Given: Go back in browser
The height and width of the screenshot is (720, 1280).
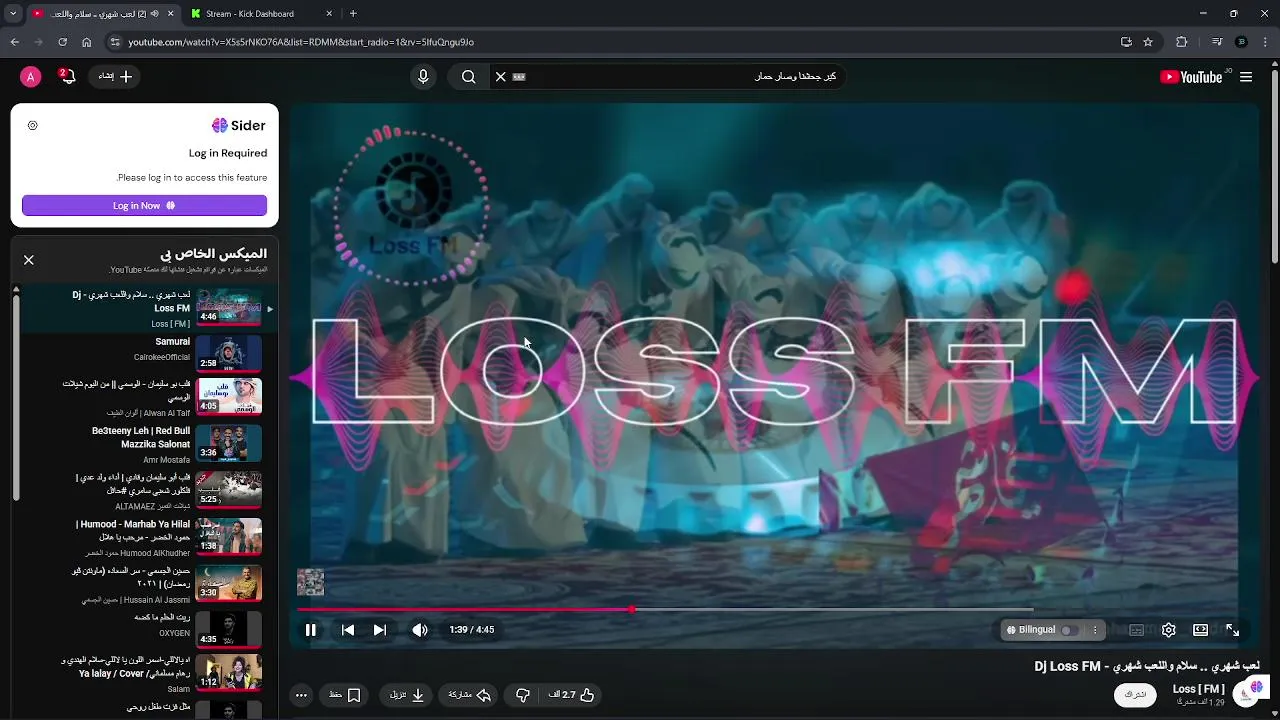Looking at the screenshot, I should (x=14, y=42).
